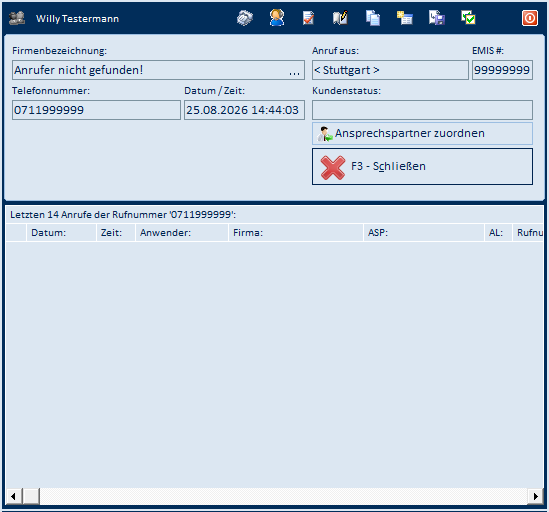This screenshot has height=512, width=549.
Task: Click the Telefonnummer input field
Action: coord(96,110)
